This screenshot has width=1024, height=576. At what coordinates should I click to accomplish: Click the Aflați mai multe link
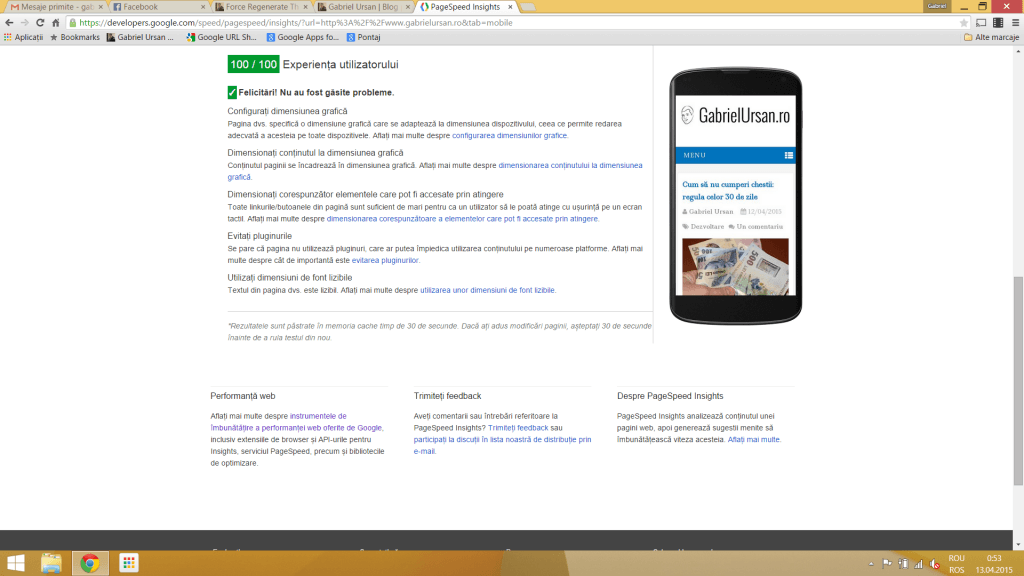[x=754, y=440]
